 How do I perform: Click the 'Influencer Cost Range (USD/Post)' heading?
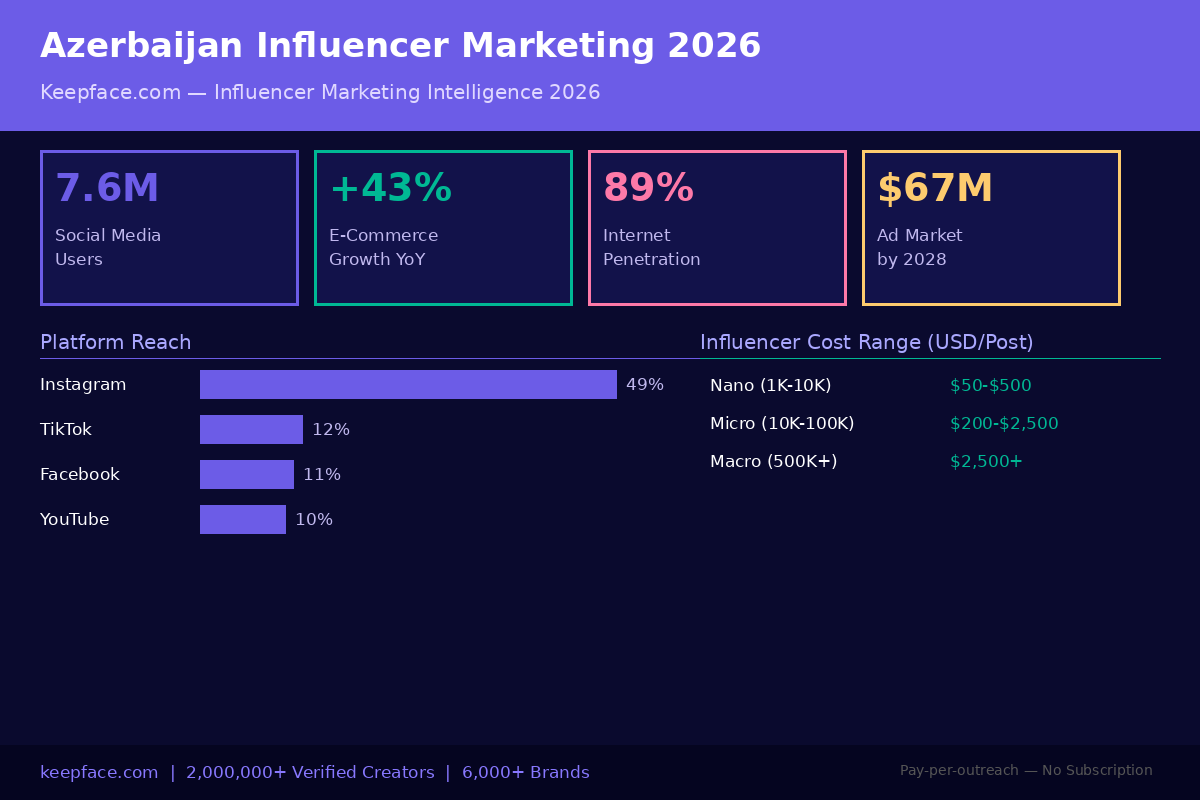(x=867, y=343)
